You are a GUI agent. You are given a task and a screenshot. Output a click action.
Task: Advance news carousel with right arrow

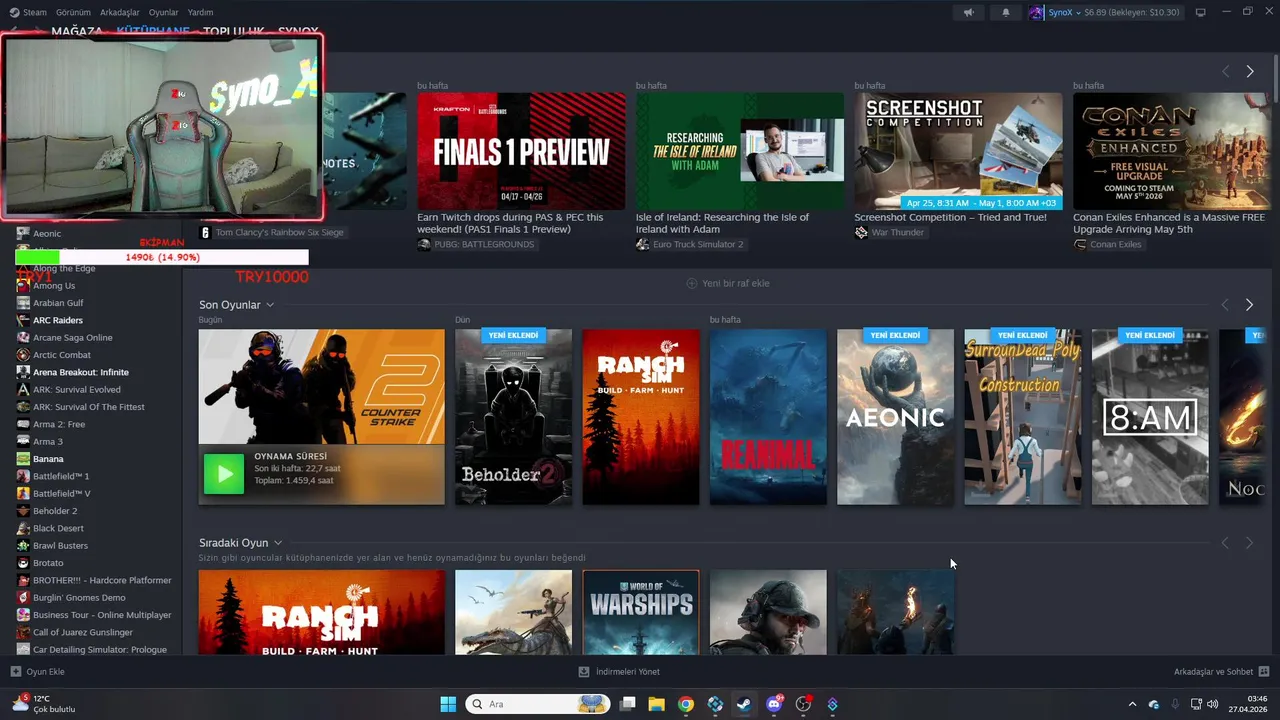1249,71
